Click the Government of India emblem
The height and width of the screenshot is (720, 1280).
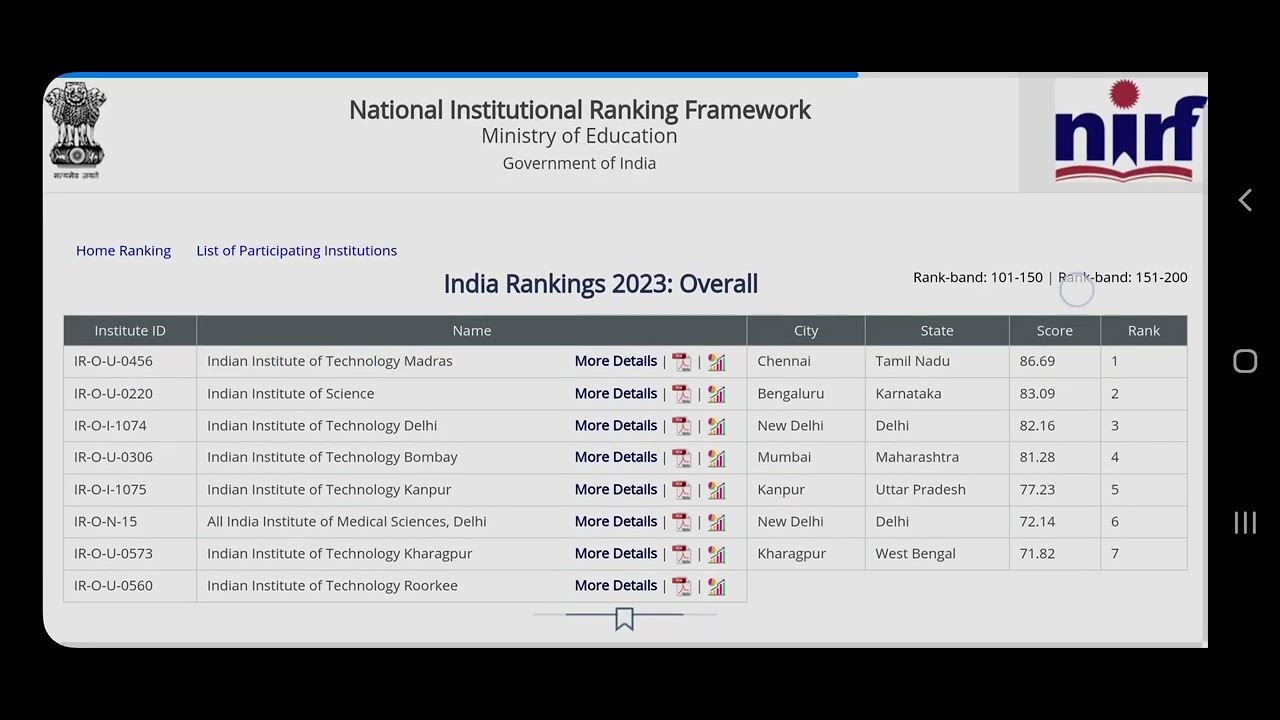pos(76,131)
